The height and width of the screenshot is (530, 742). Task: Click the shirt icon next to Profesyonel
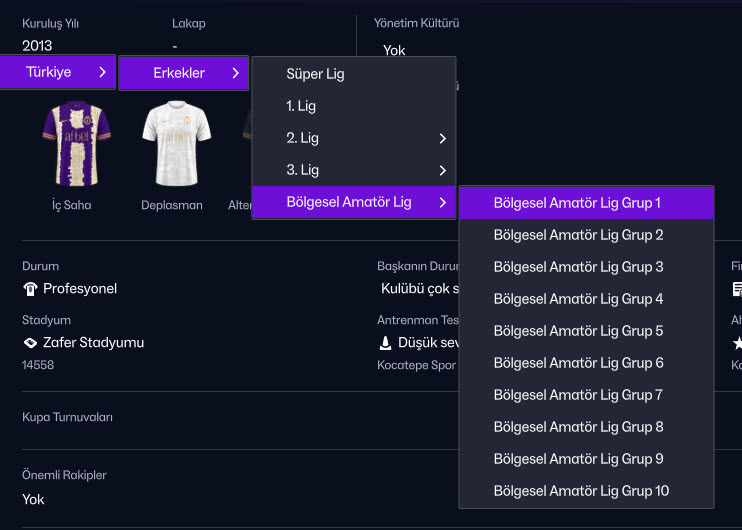[x=30, y=289]
